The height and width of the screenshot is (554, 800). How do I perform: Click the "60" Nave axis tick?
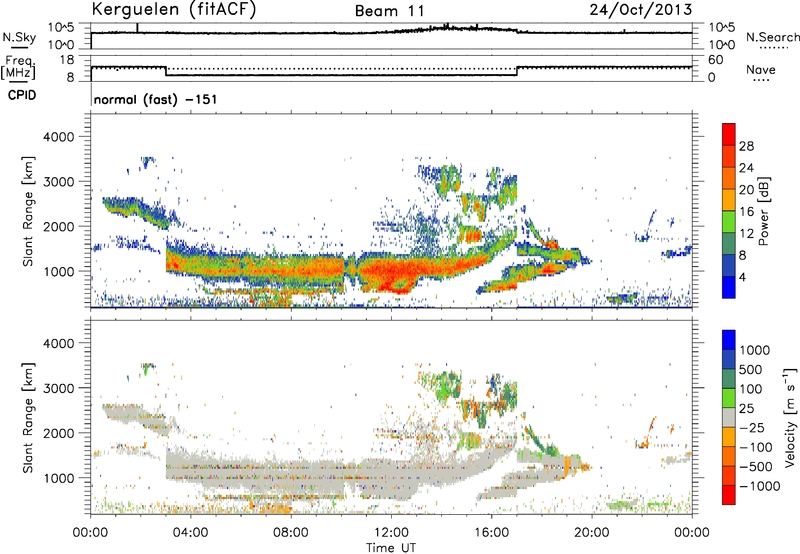coord(716,60)
